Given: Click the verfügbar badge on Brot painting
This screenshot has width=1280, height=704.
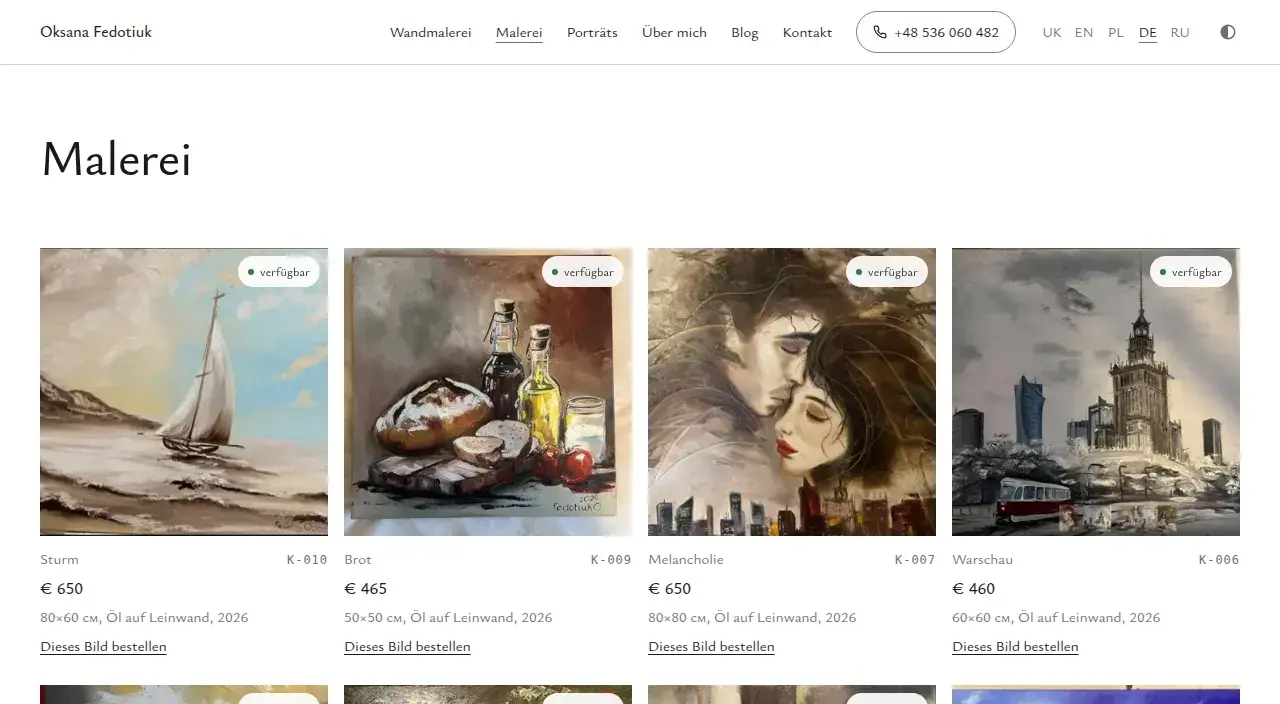Looking at the screenshot, I should click(x=583, y=272).
